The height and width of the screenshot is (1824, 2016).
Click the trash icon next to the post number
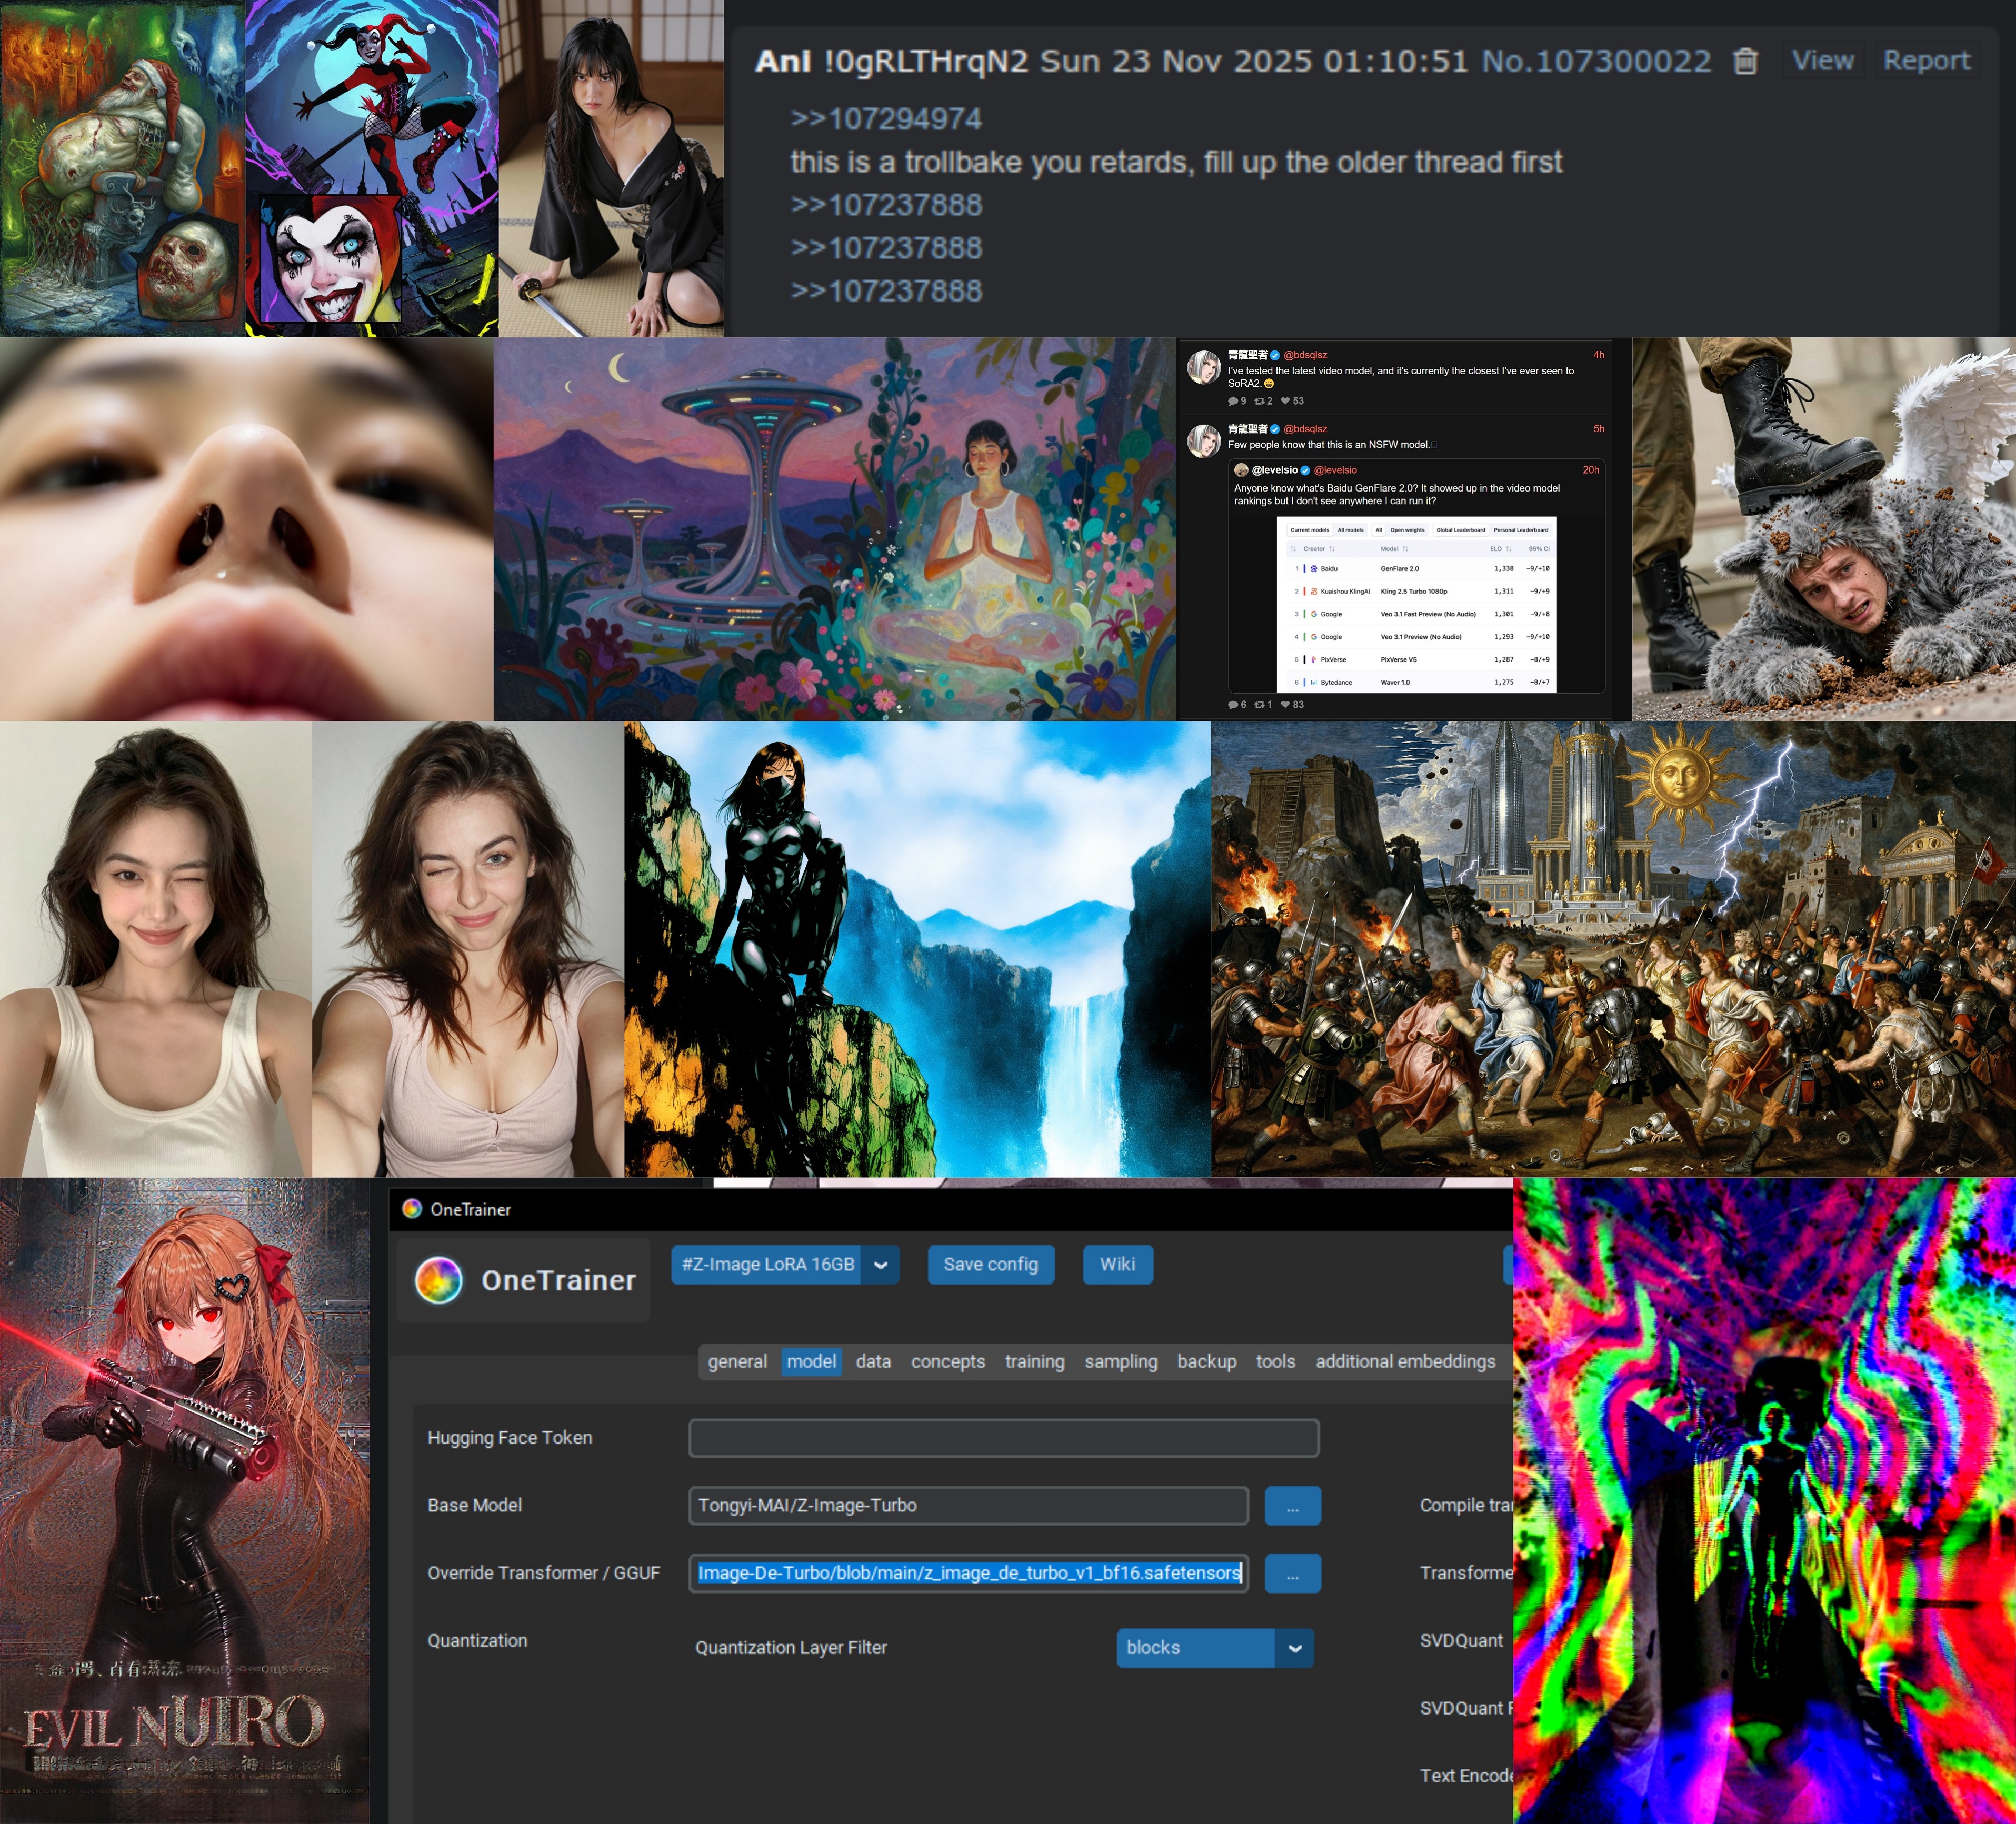1745,61
